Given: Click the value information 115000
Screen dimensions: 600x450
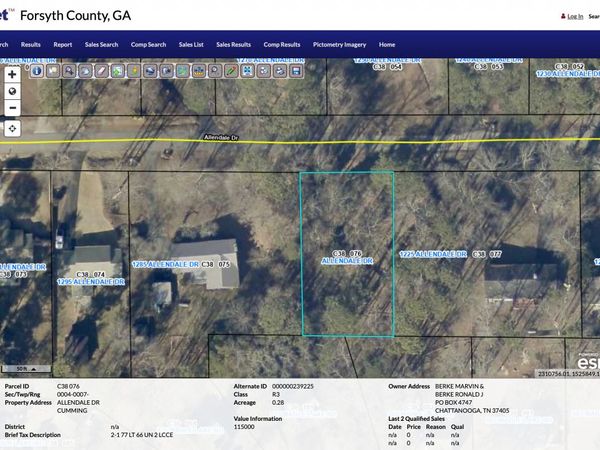Looking at the screenshot, I should [x=244, y=427].
